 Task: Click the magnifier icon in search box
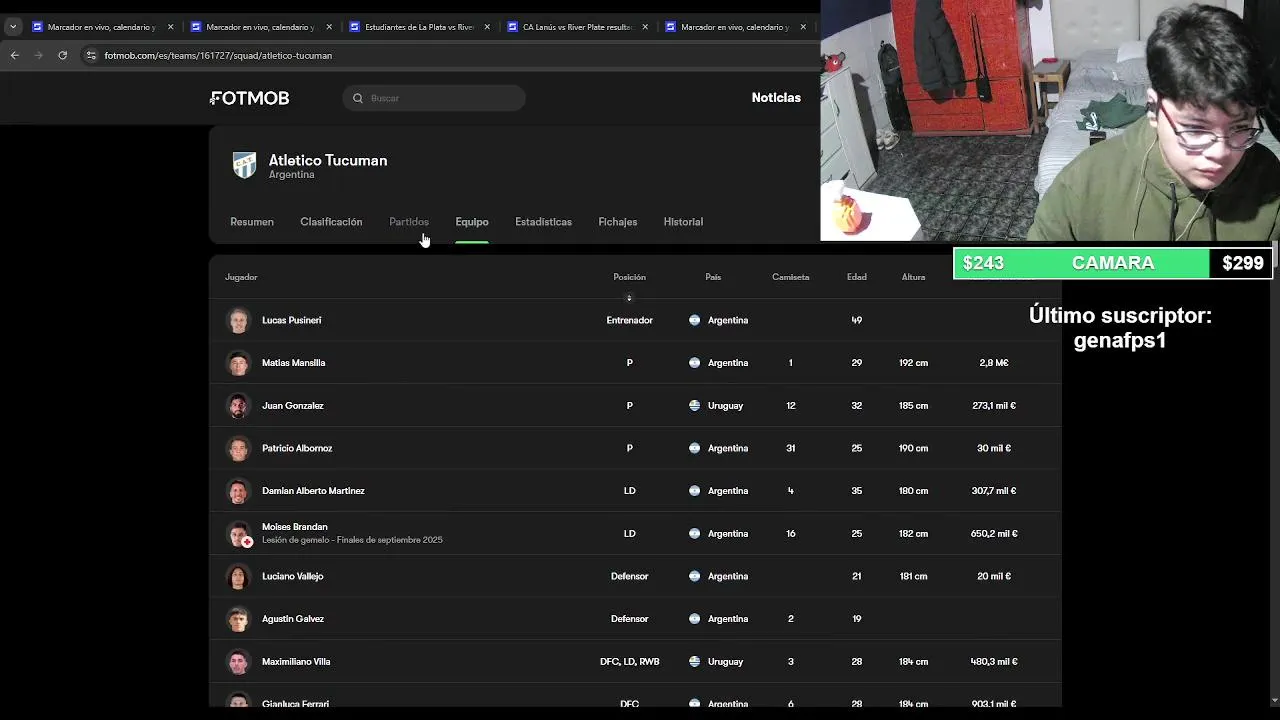pos(358,98)
